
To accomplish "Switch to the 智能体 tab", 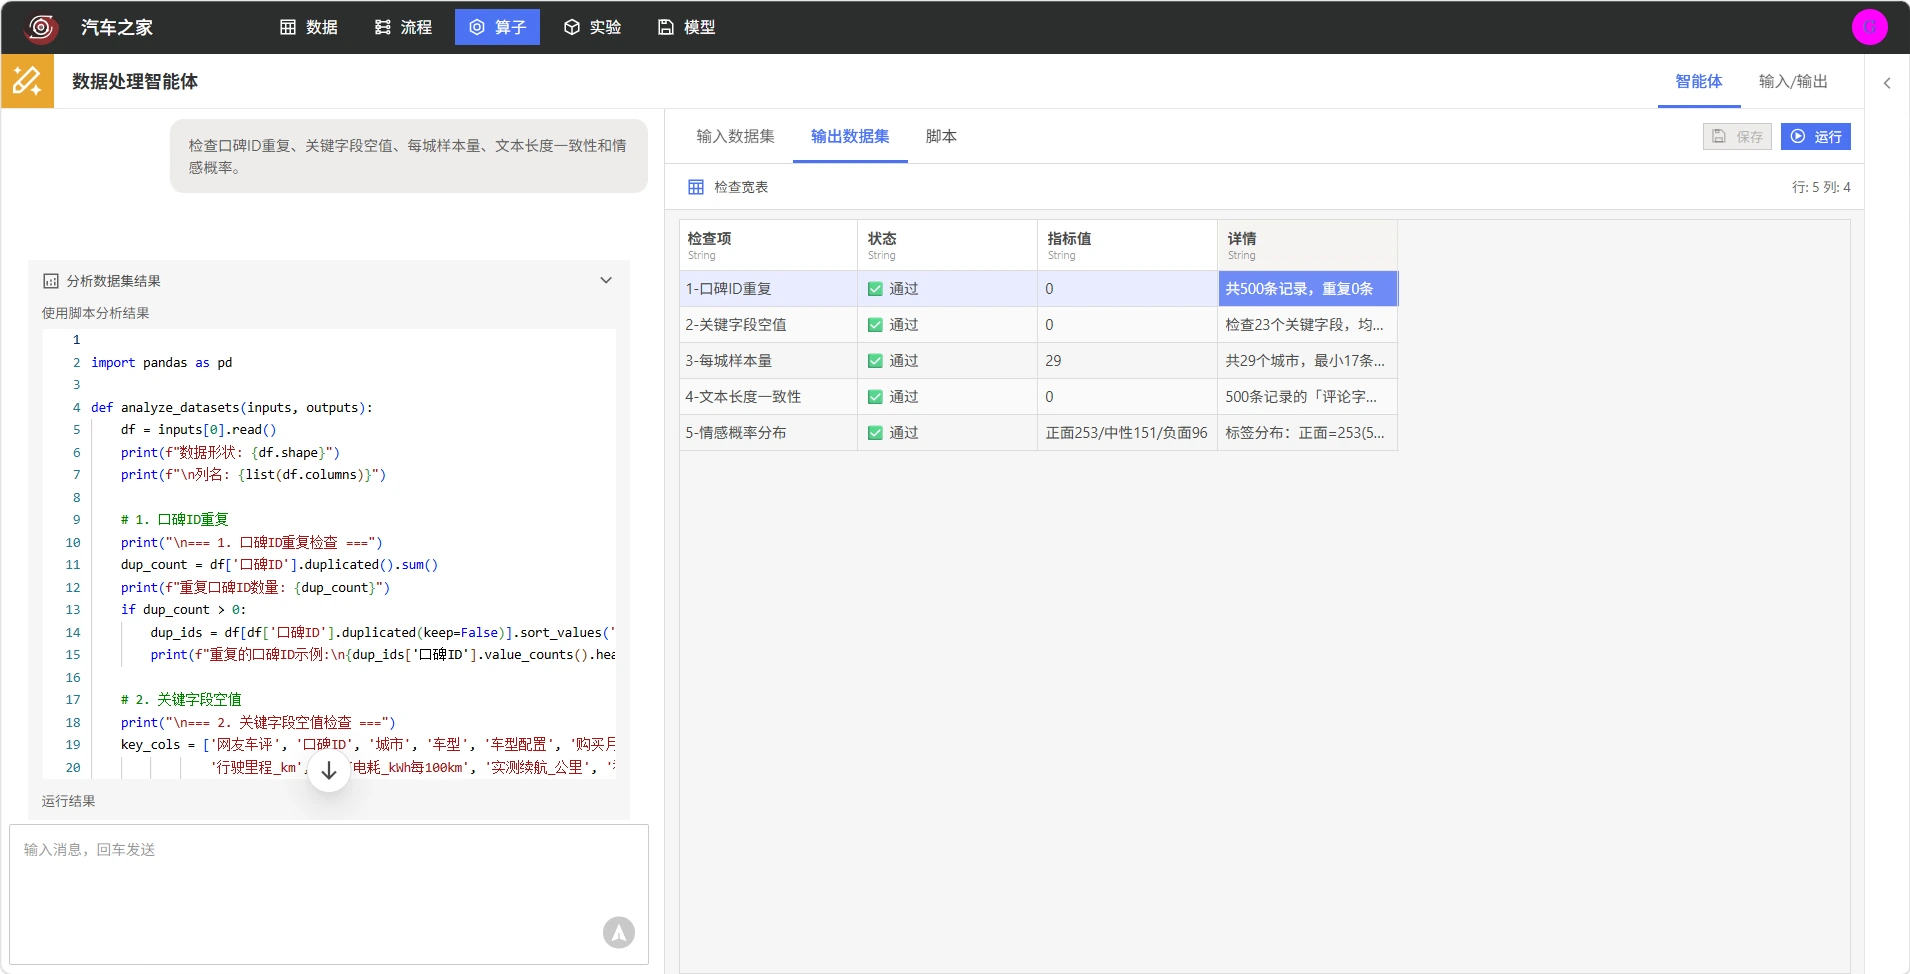I will tap(1699, 82).
